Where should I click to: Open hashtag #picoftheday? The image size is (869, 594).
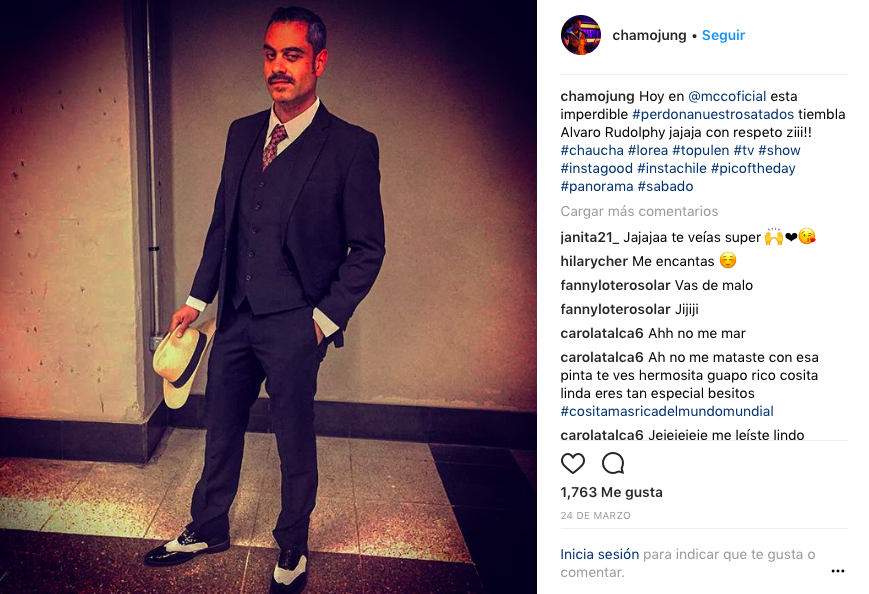[753, 168]
